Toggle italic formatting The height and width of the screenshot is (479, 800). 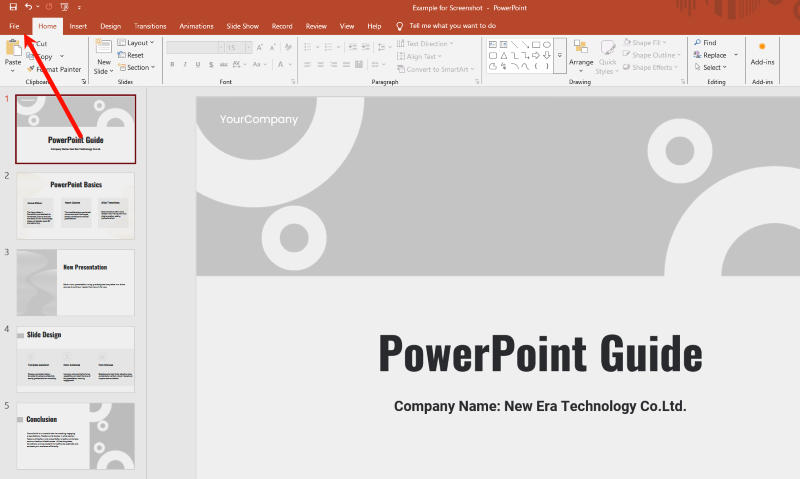coord(185,64)
